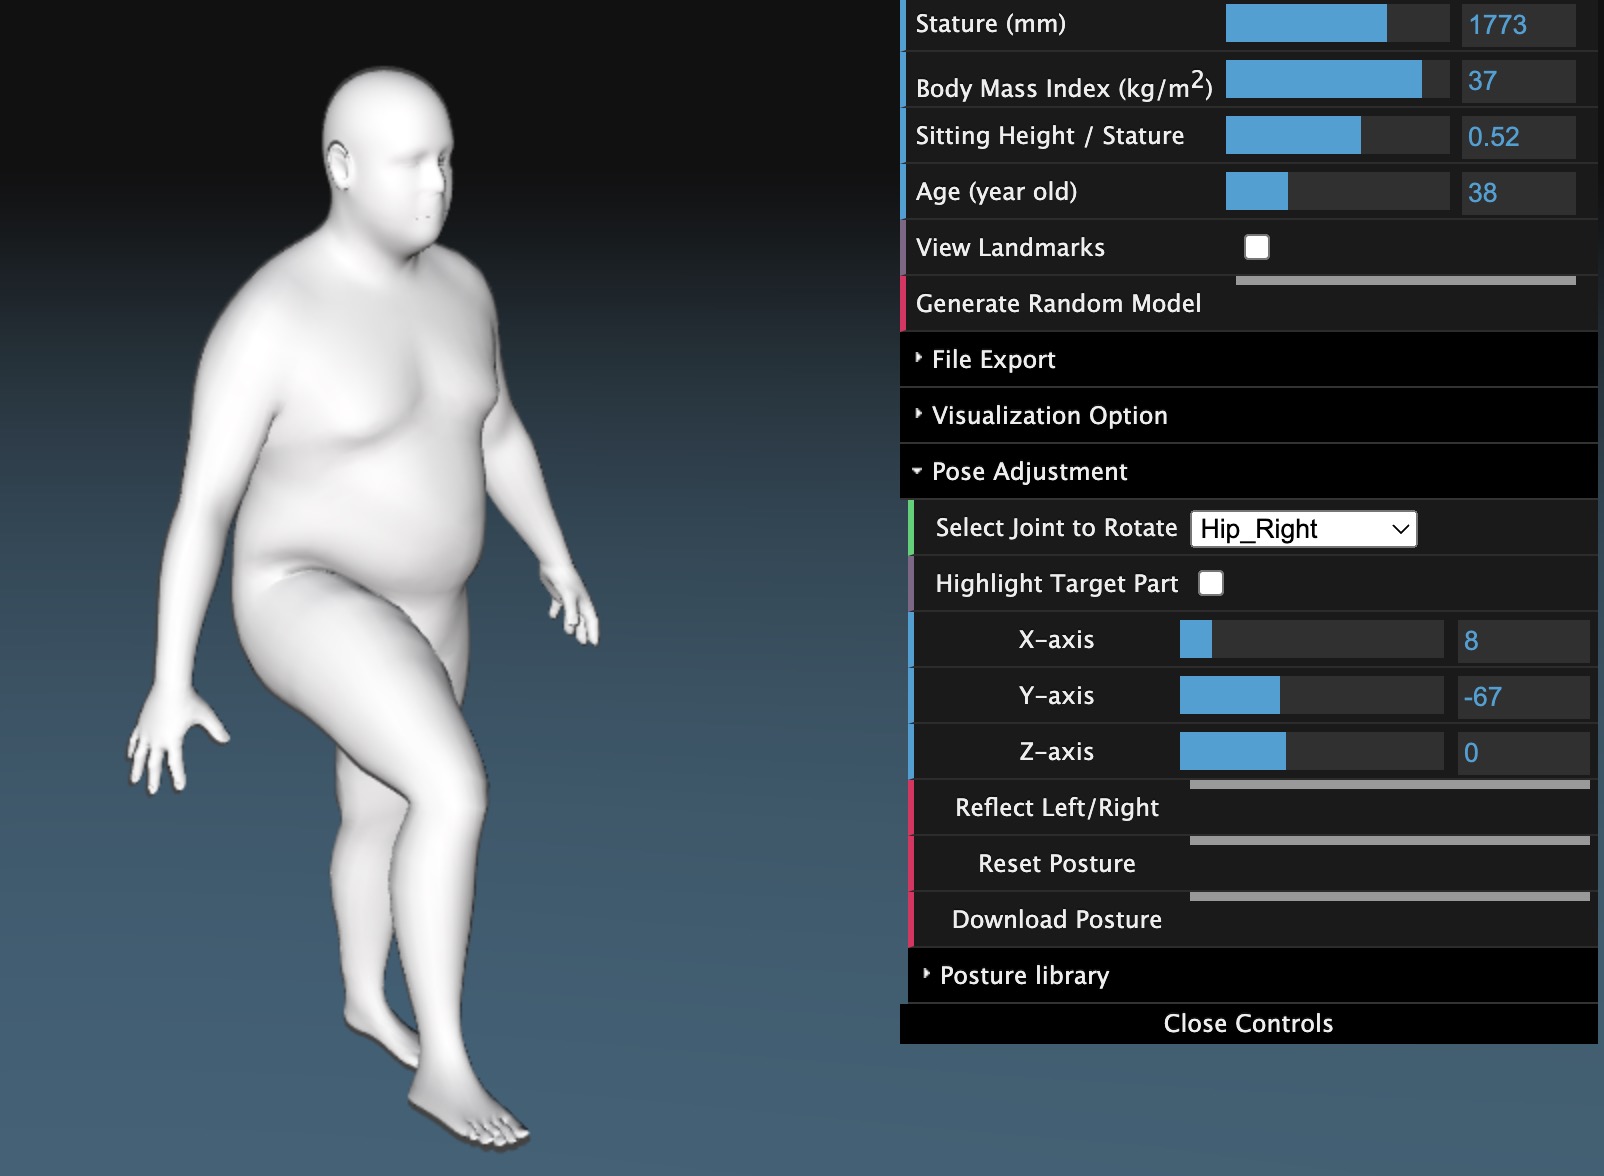This screenshot has width=1604, height=1176.
Task: Click the Download Posture button
Action: (1058, 919)
